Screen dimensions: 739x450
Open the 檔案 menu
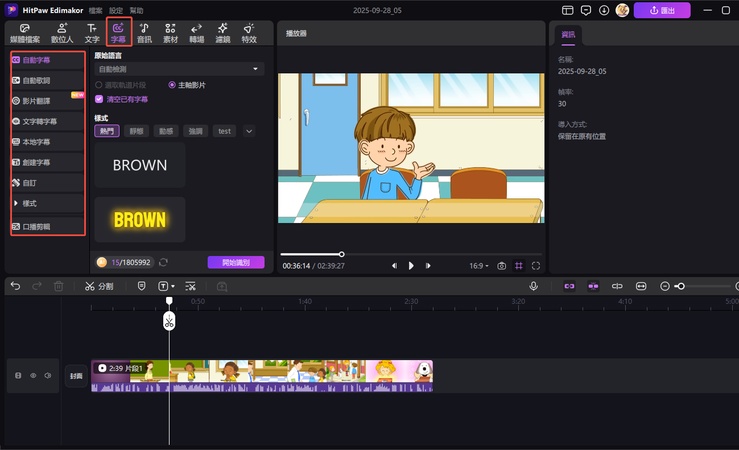coord(95,10)
